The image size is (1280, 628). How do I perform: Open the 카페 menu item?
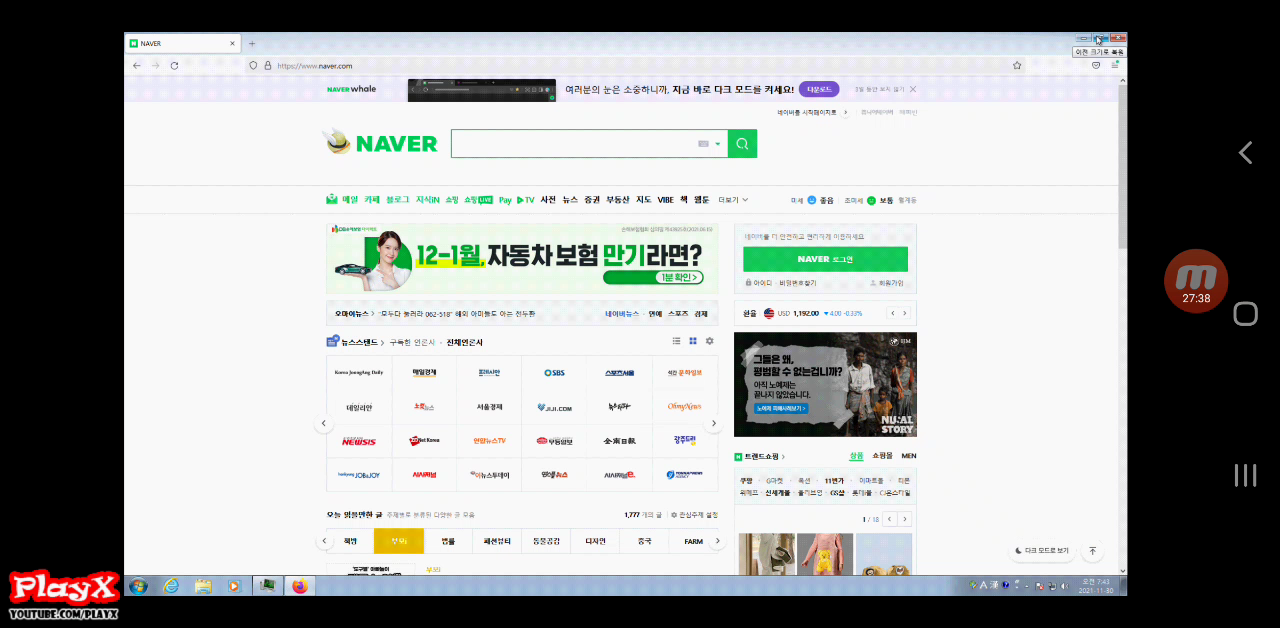tap(372, 200)
